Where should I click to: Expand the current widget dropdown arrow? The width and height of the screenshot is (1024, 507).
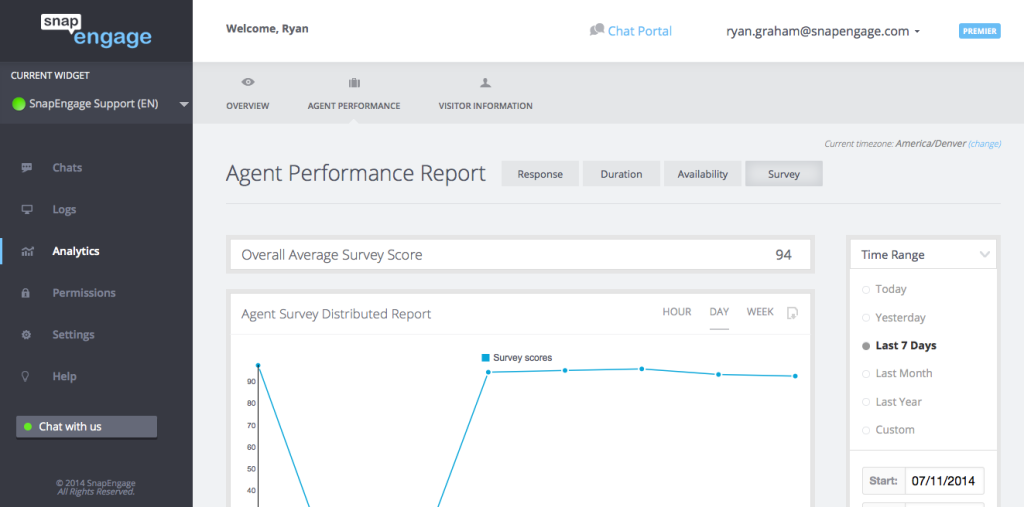[184, 105]
